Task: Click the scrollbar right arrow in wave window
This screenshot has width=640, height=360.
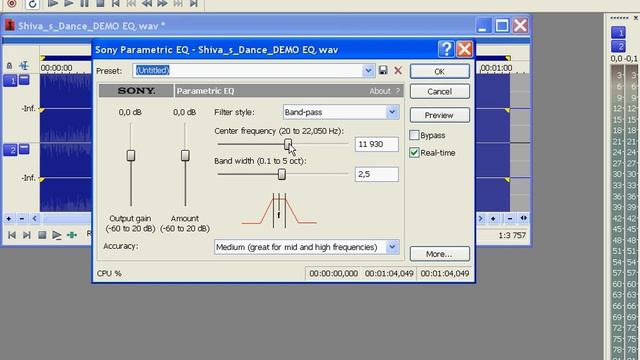Action: point(480,218)
